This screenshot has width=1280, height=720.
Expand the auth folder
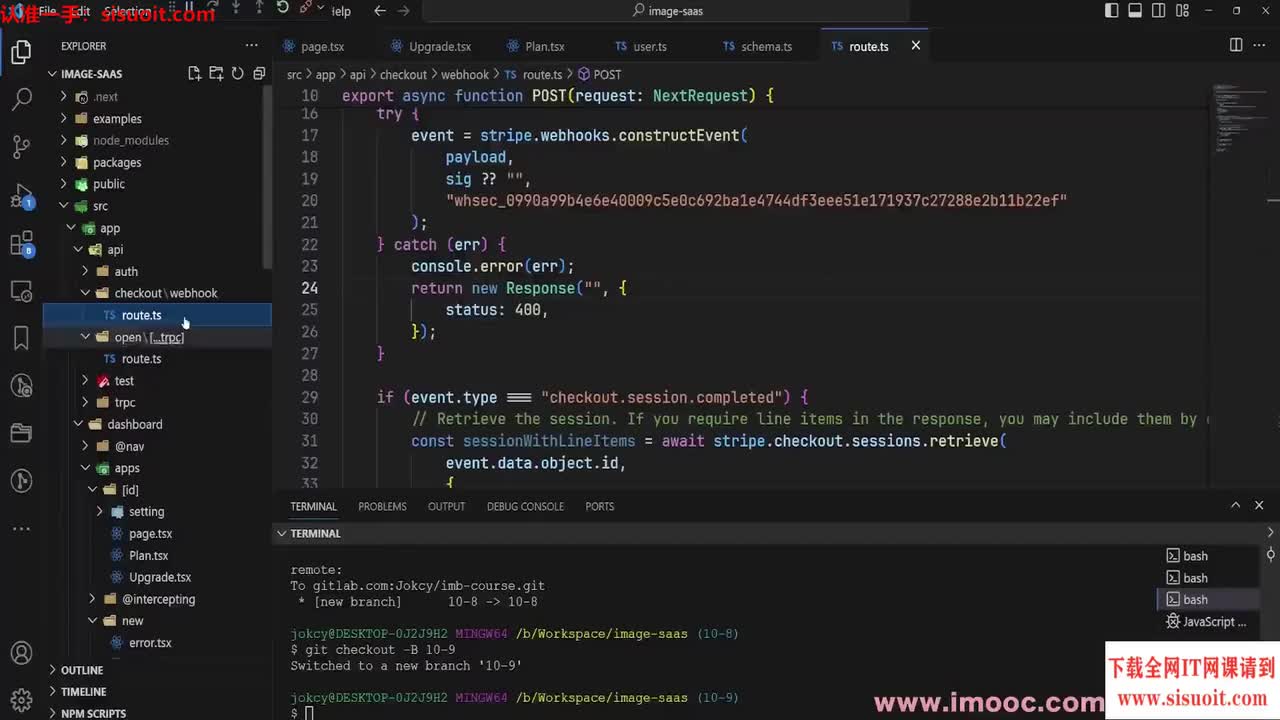(x=85, y=271)
